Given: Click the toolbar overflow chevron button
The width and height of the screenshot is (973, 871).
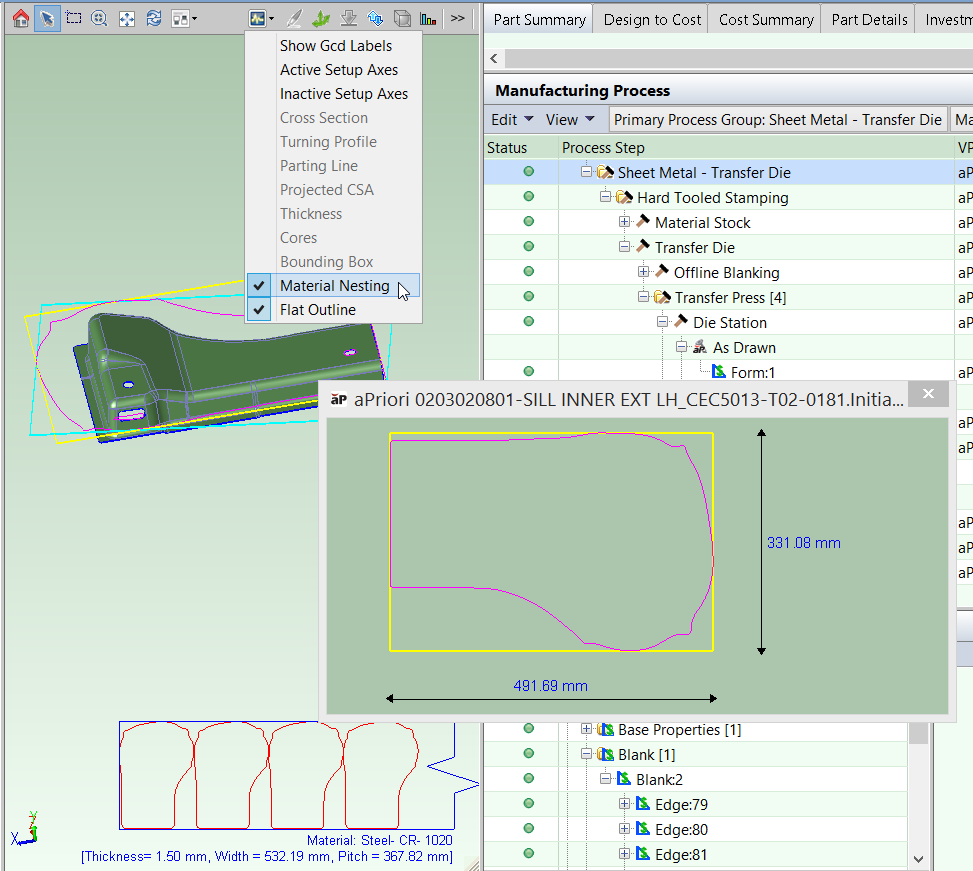Looking at the screenshot, I should point(457,18).
